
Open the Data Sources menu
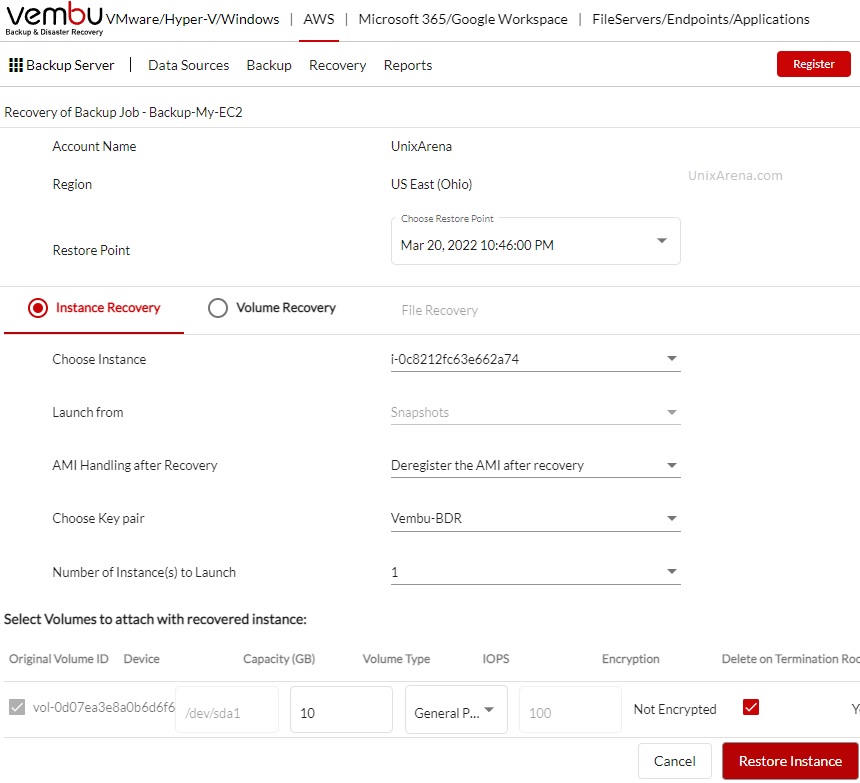tap(188, 65)
